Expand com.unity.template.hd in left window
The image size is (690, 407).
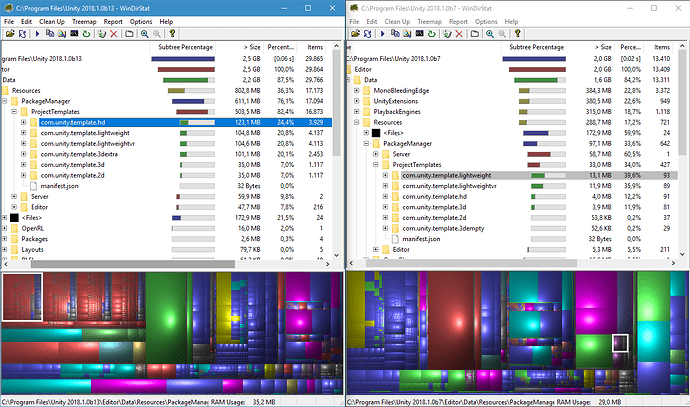point(24,122)
